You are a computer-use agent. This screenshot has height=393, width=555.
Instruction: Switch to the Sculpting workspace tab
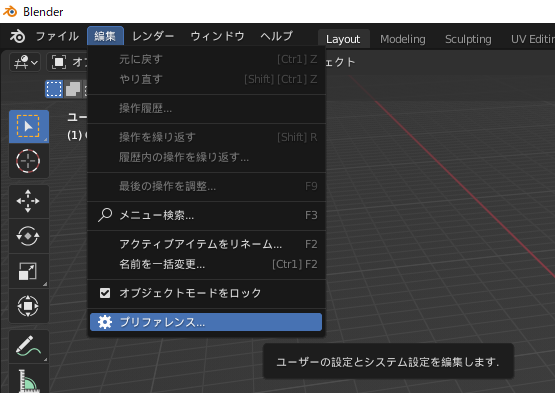(468, 39)
